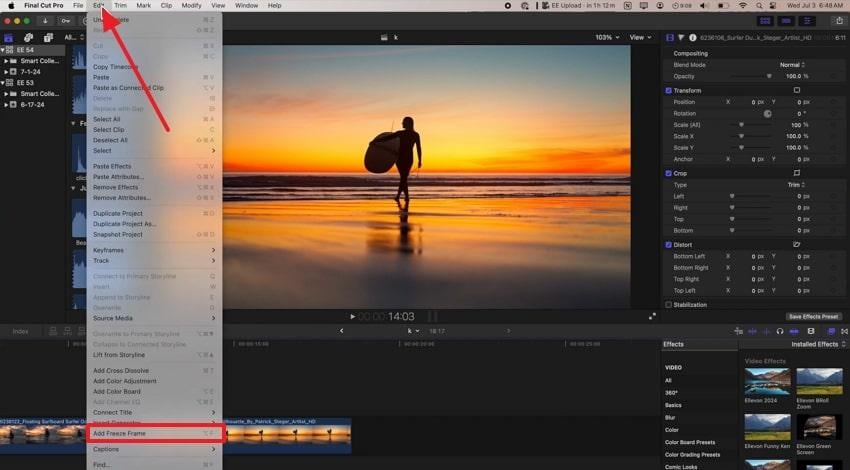The image size is (850, 470).
Task: Click the Play button under the viewer
Action: [x=352, y=316]
